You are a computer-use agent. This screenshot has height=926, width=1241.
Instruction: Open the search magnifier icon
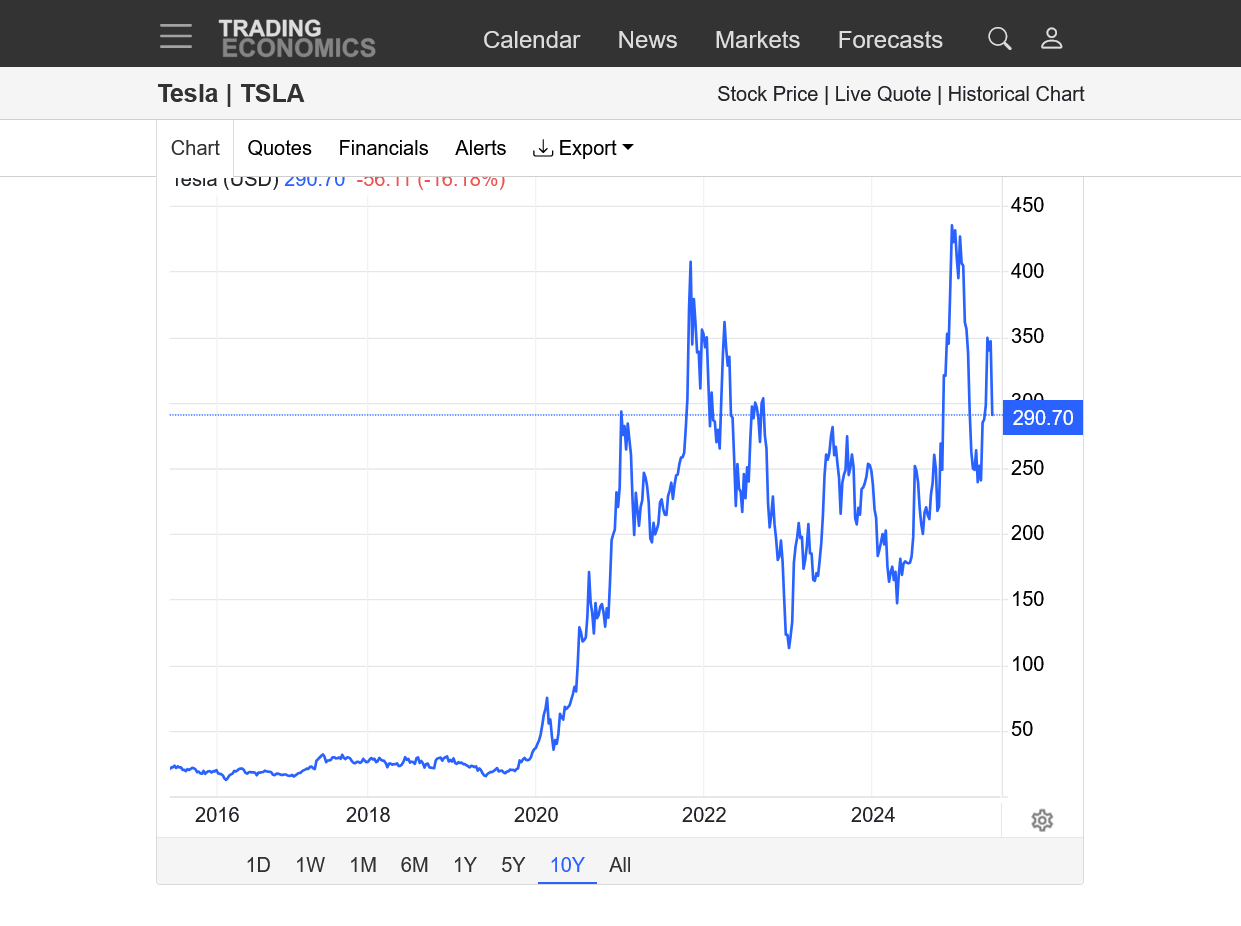coord(999,39)
